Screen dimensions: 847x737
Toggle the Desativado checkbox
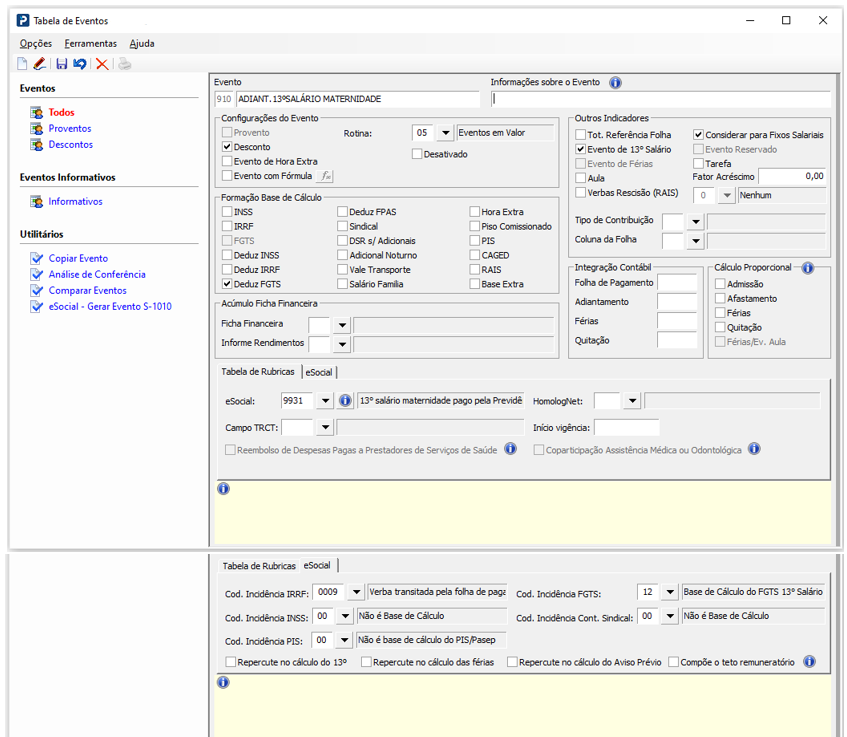tap(416, 154)
